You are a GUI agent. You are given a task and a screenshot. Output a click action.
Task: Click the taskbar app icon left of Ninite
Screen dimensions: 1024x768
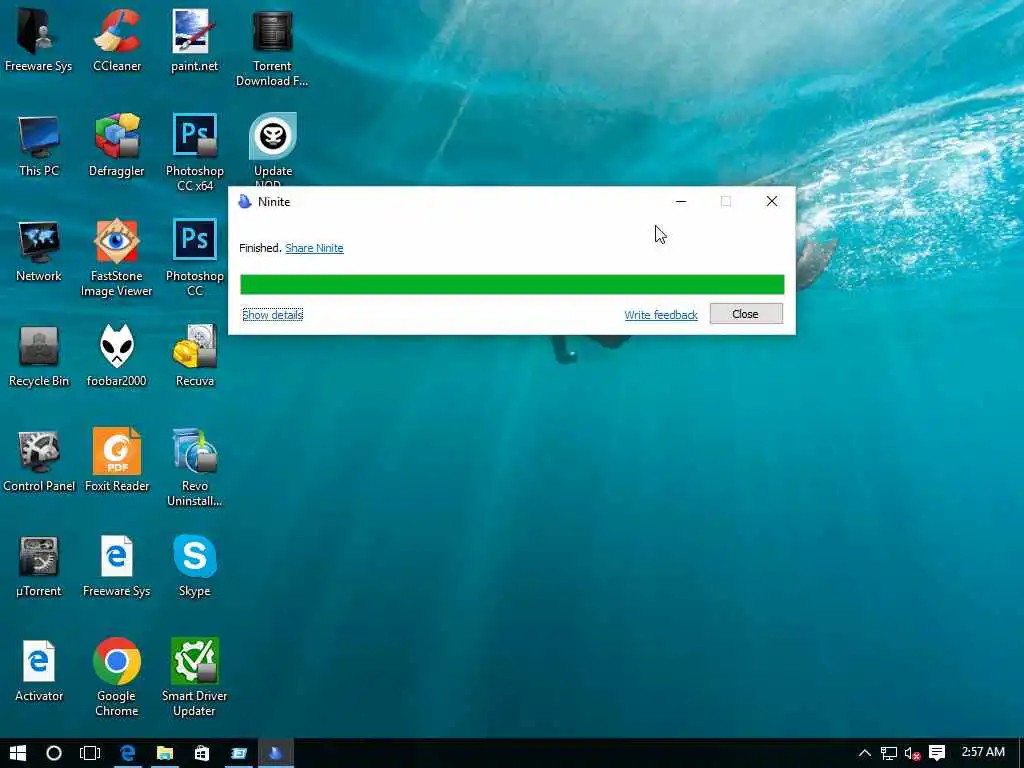(238, 753)
